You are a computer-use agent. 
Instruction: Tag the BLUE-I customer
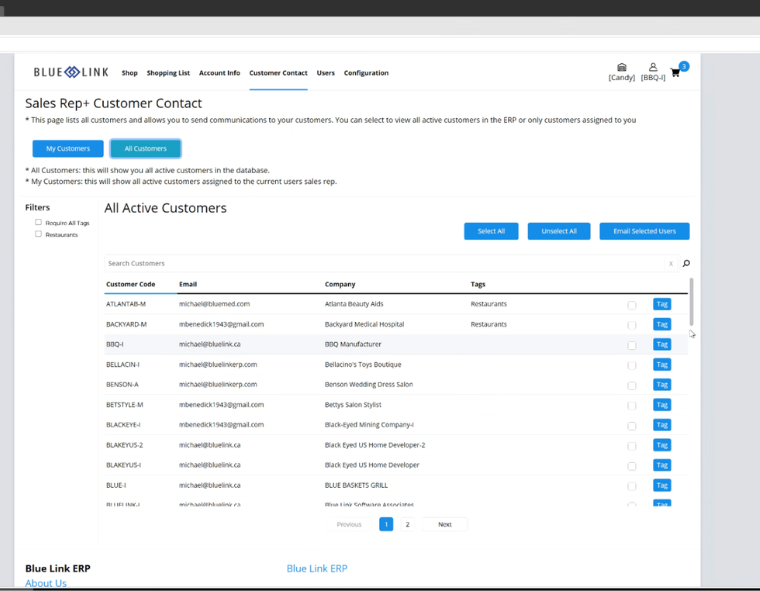(662, 485)
